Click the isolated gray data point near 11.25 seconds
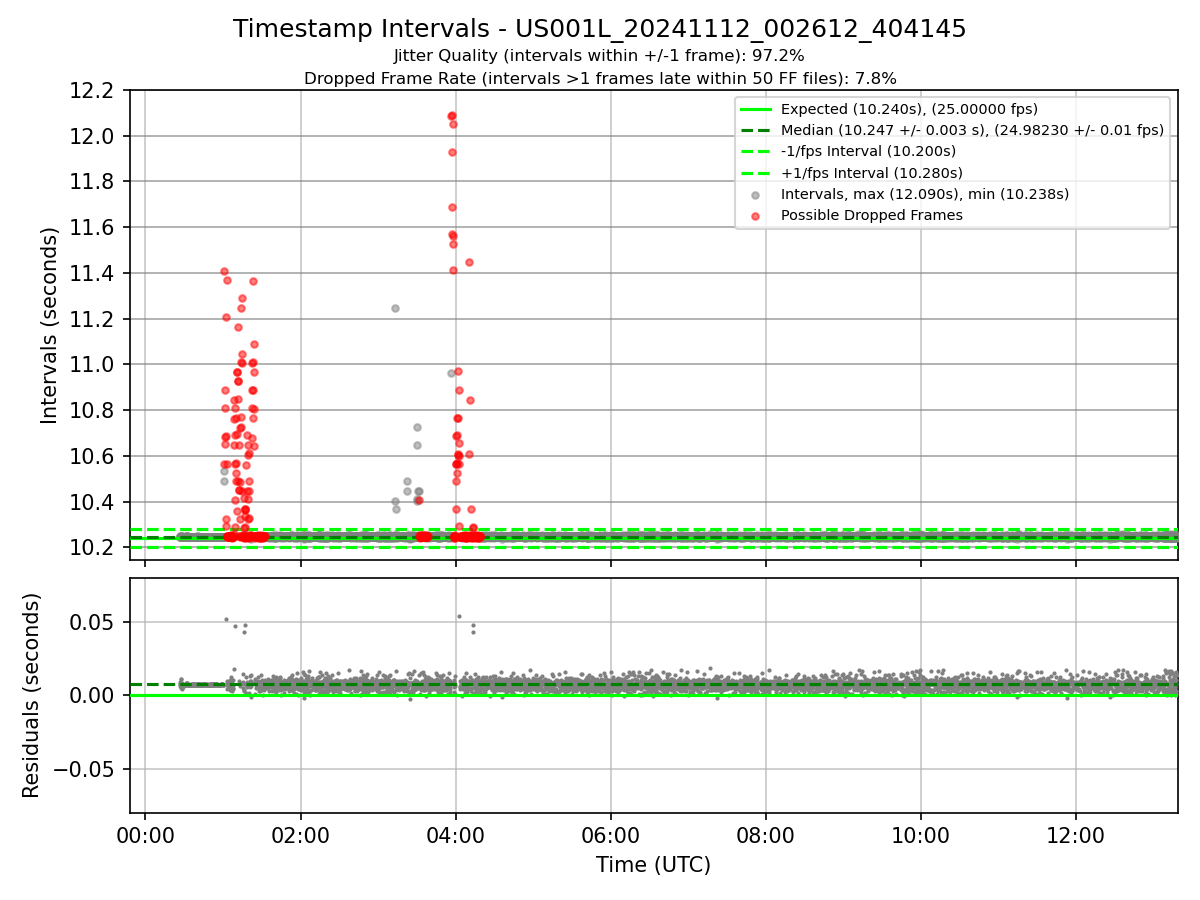1200x900 pixels. (395, 308)
